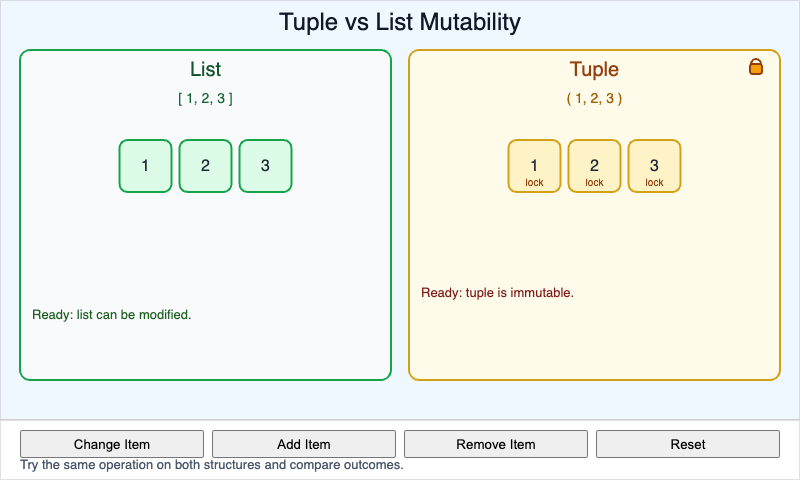The width and height of the screenshot is (800, 500).
Task: Click the tuple immutable status message
Action: 497,293
